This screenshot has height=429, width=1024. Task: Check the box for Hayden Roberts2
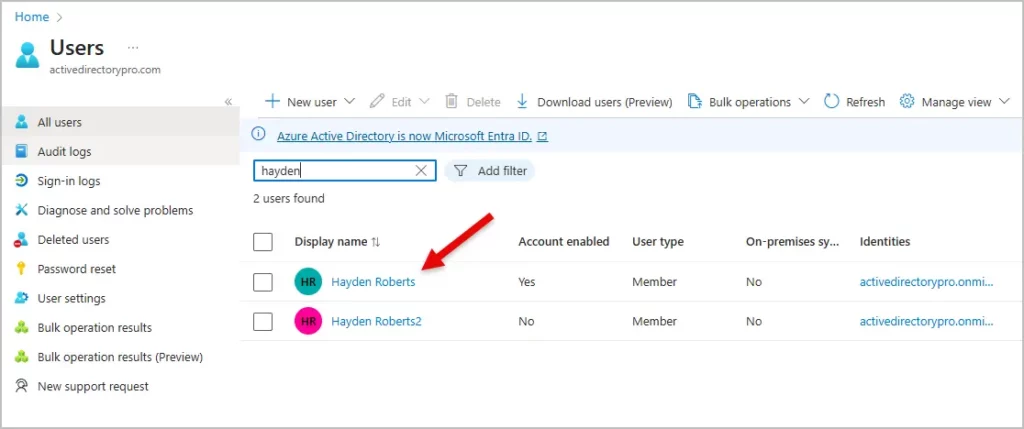263,322
